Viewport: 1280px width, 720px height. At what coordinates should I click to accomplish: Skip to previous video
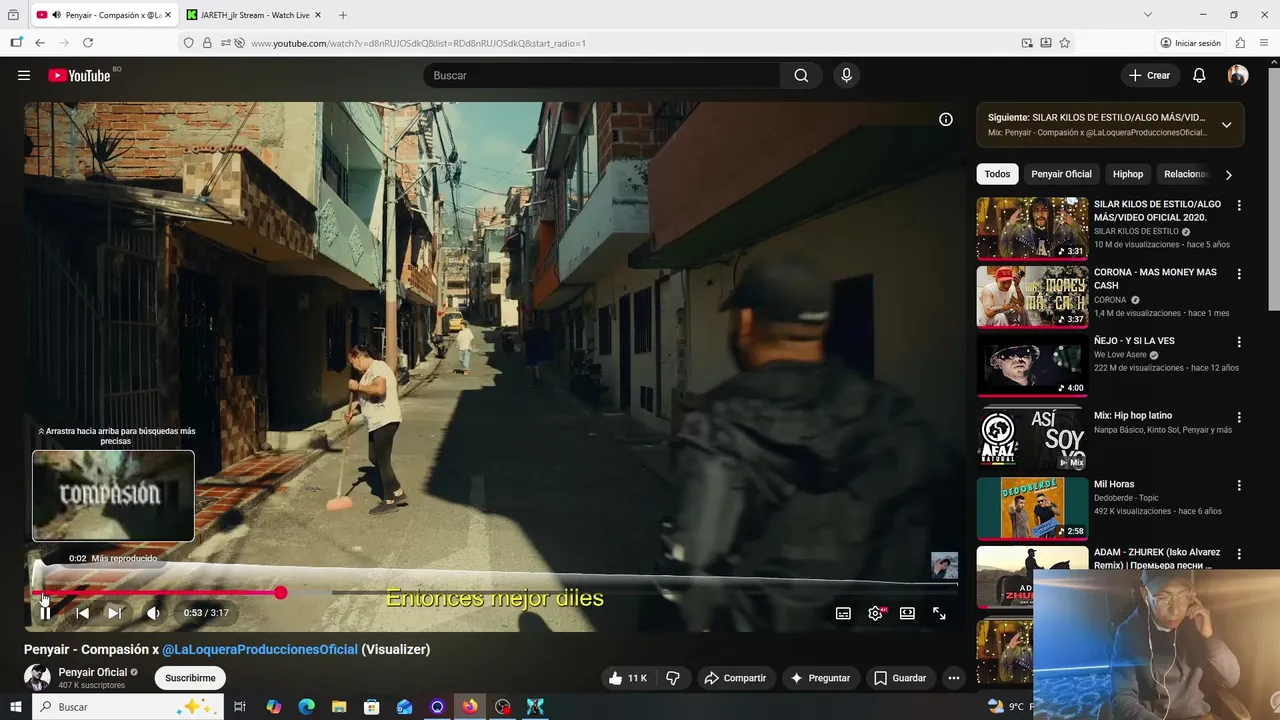coord(83,613)
